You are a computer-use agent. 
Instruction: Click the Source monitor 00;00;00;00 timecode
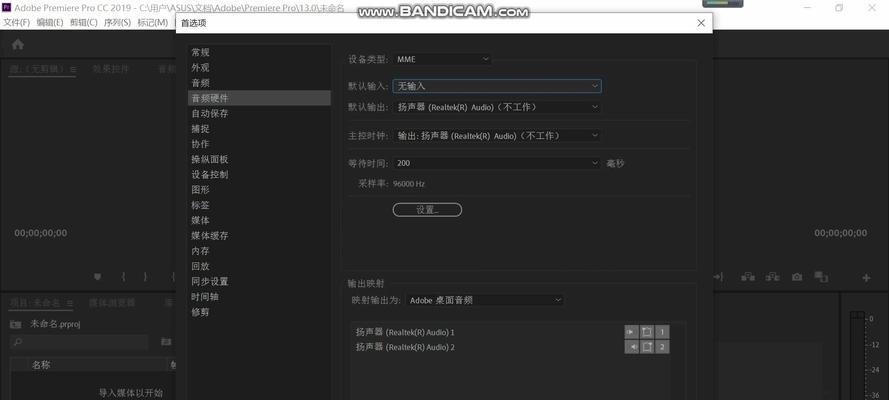(x=40, y=233)
